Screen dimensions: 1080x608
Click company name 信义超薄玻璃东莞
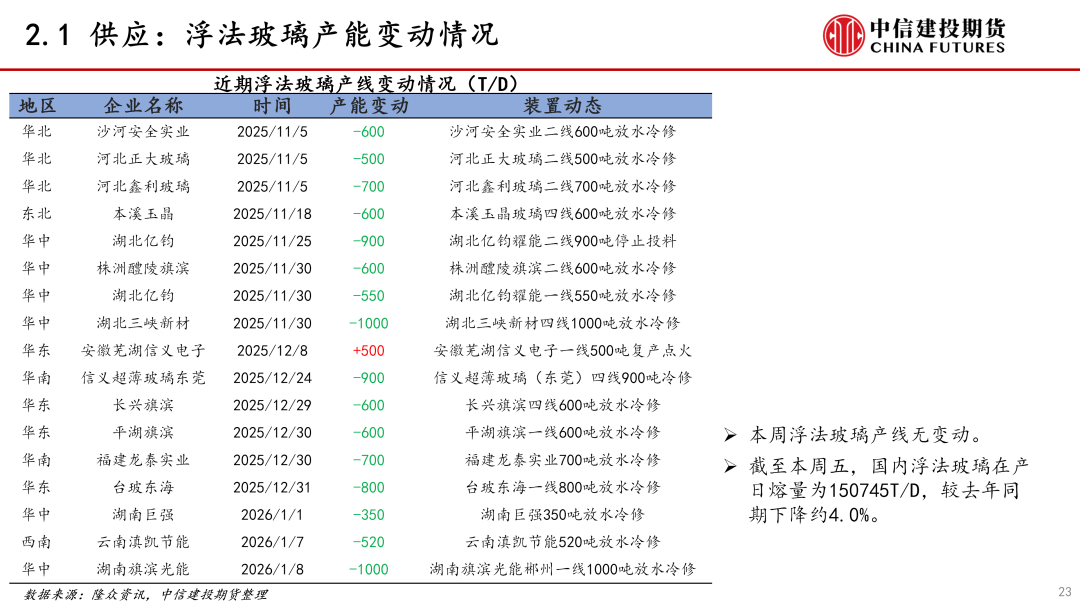coord(143,378)
